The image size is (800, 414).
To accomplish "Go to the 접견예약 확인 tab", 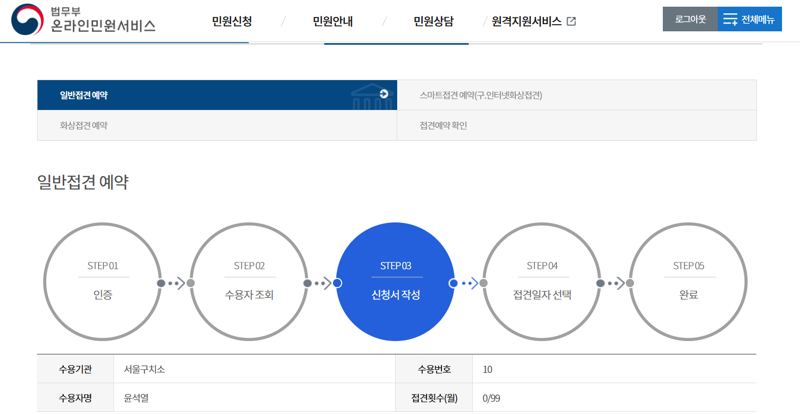I will (443, 126).
